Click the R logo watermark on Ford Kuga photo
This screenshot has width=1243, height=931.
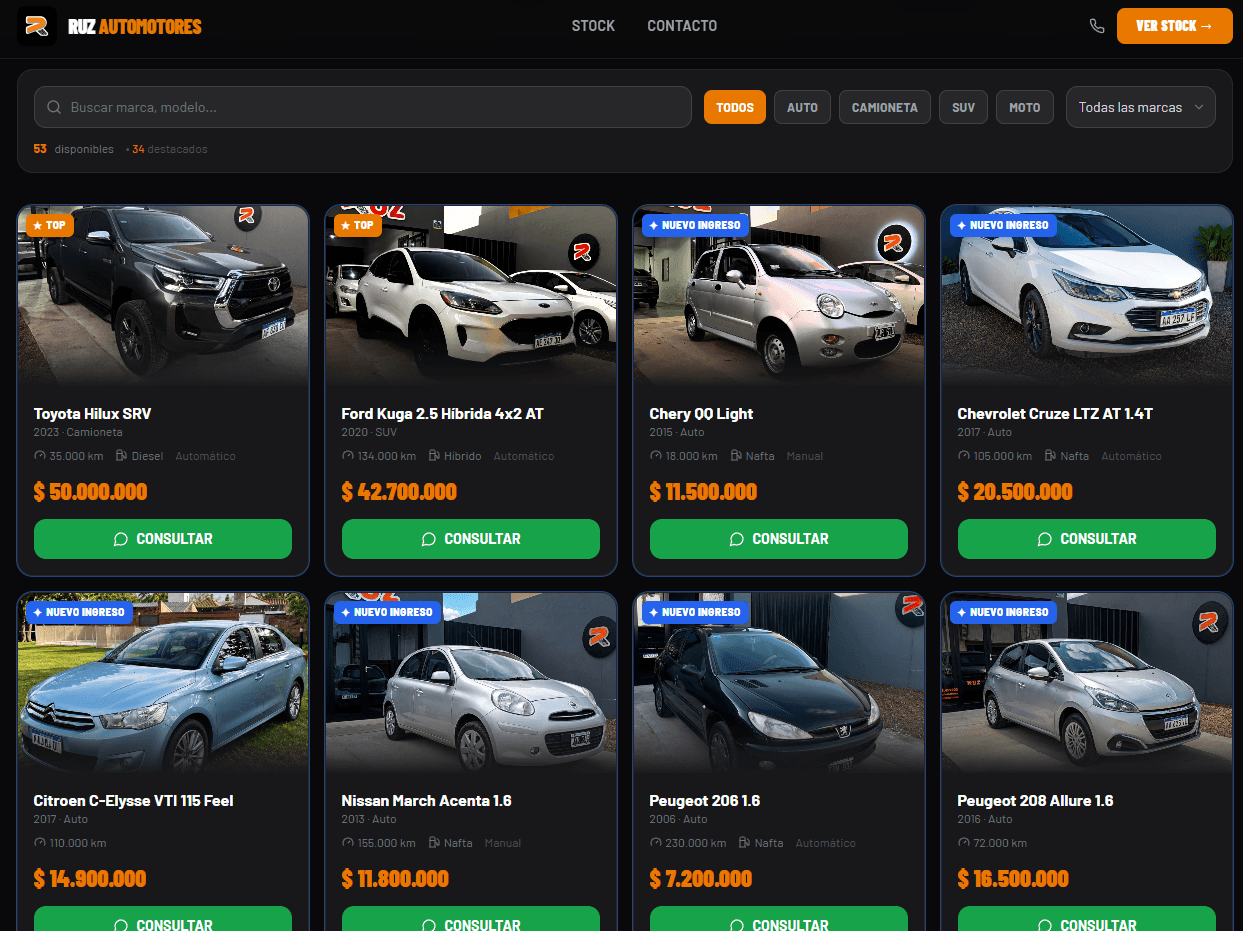(x=584, y=251)
